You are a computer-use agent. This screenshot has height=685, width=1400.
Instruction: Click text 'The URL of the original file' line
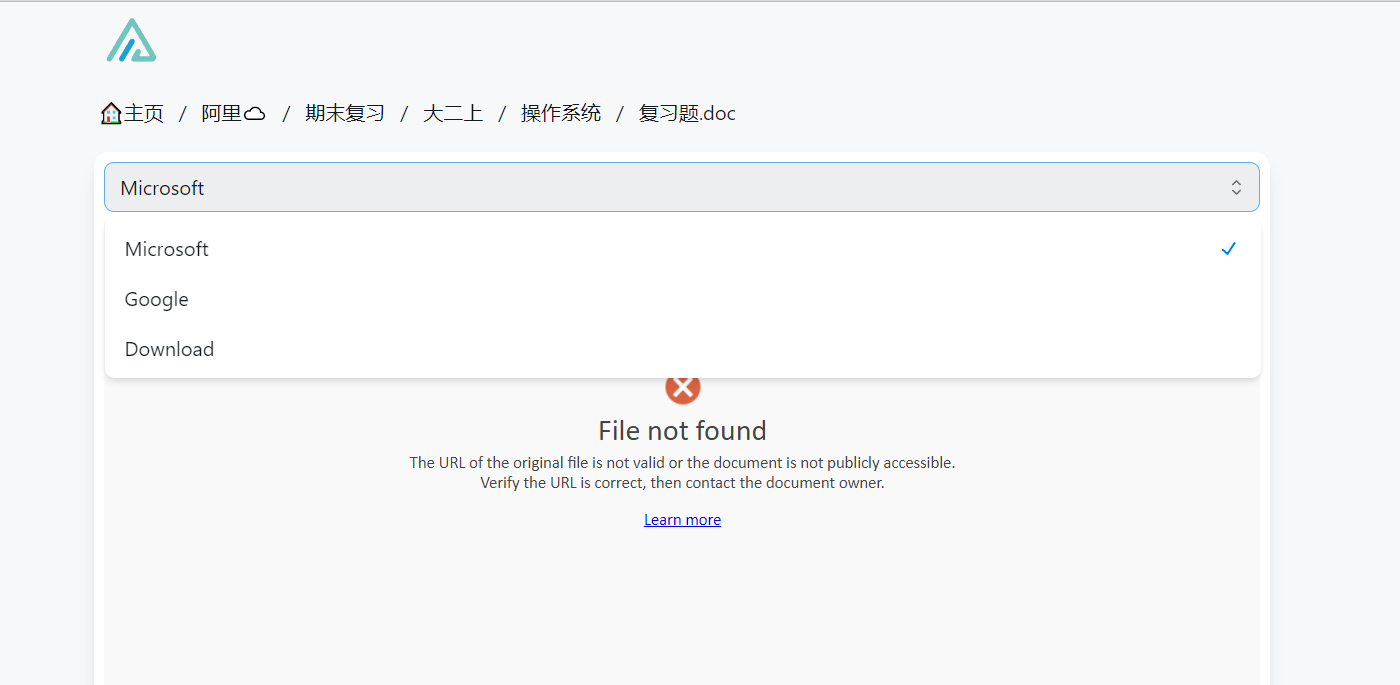coord(682,463)
